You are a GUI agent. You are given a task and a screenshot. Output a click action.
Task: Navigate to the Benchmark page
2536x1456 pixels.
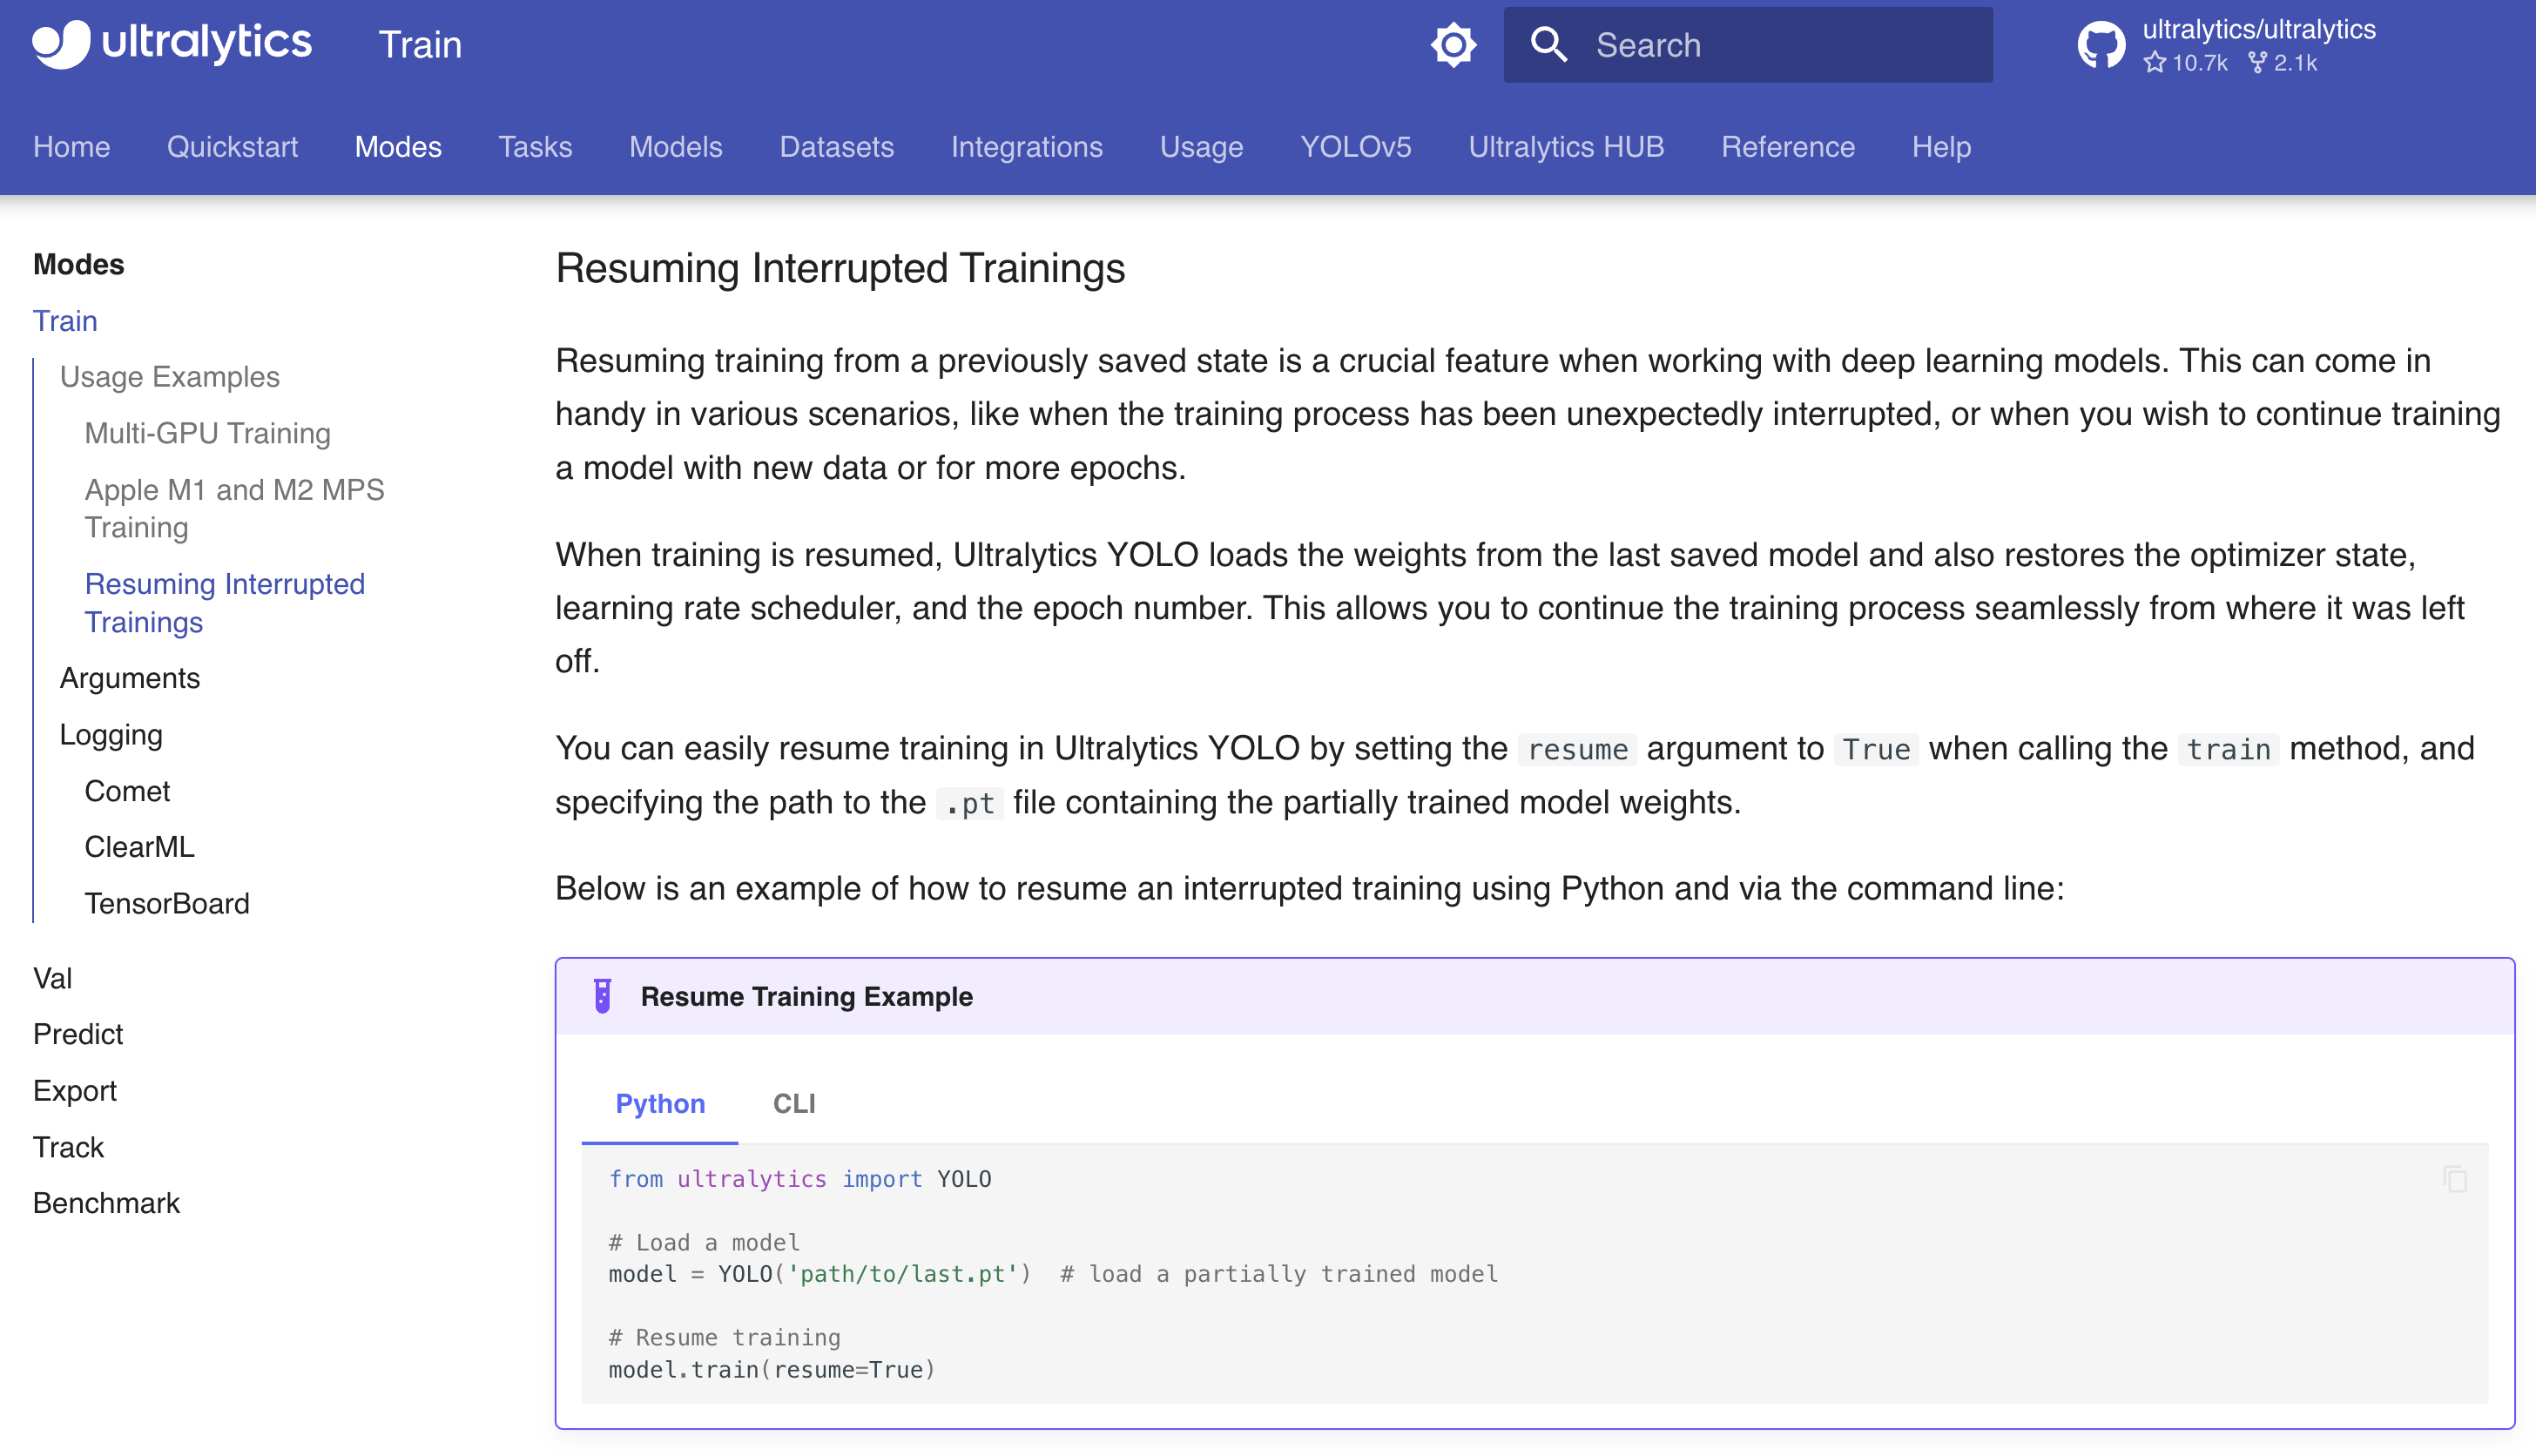coord(105,1203)
